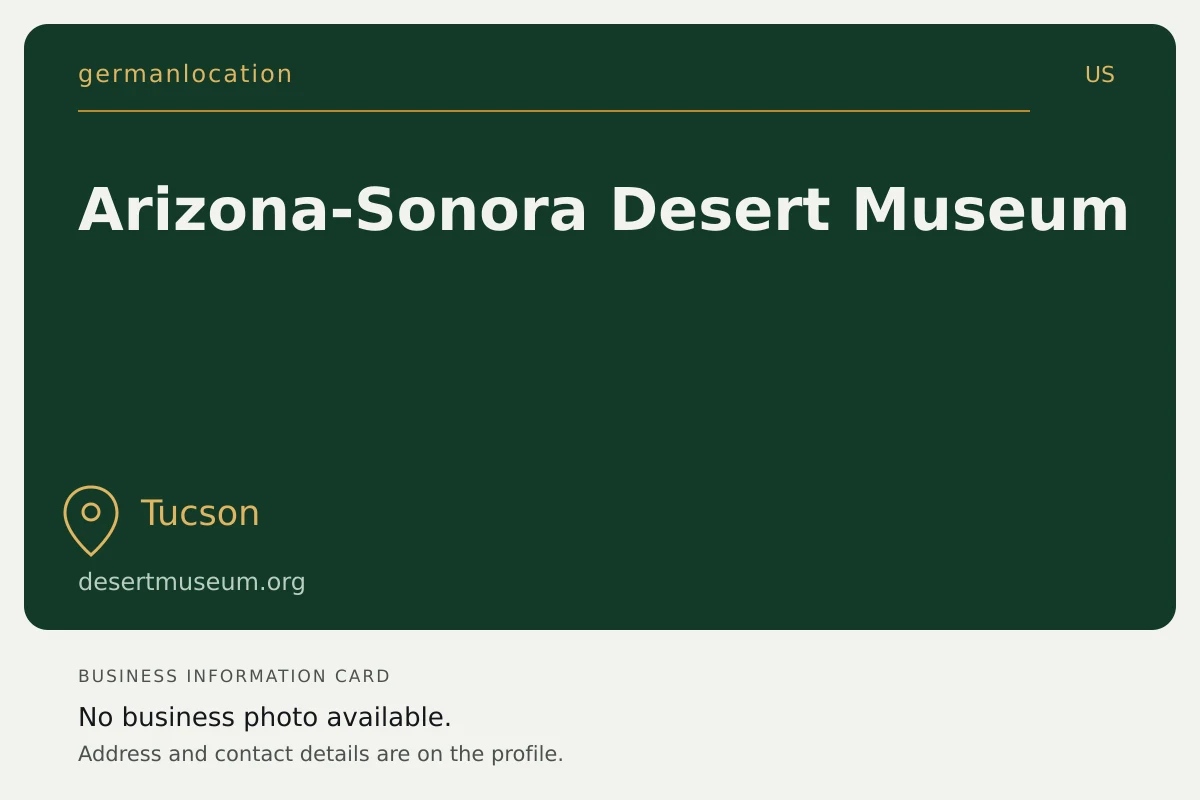Click the word Arizona-Sonora in the heading

coord(332,209)
